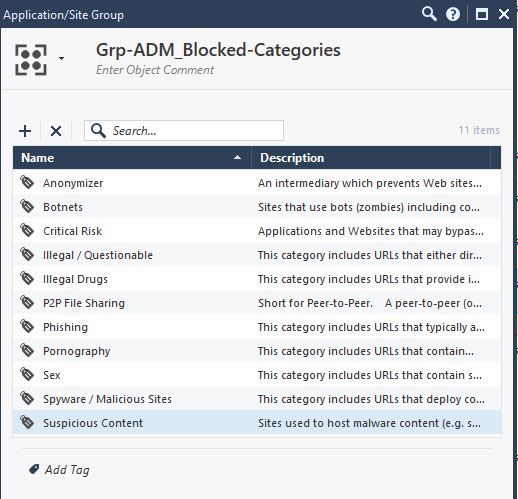Screen dimensions: 518x499
Task: Focus the Search items field
Action: 184,131
